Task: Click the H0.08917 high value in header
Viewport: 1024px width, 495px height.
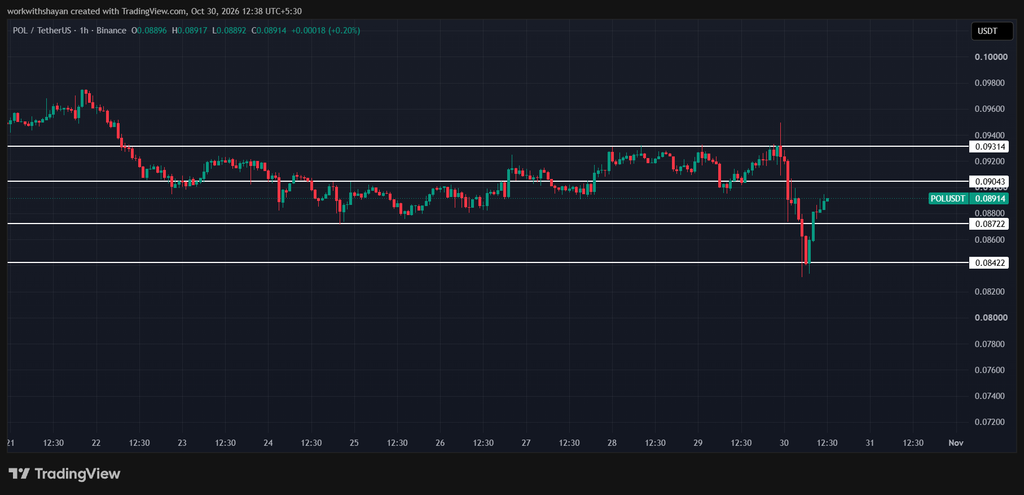Action: 190,31
